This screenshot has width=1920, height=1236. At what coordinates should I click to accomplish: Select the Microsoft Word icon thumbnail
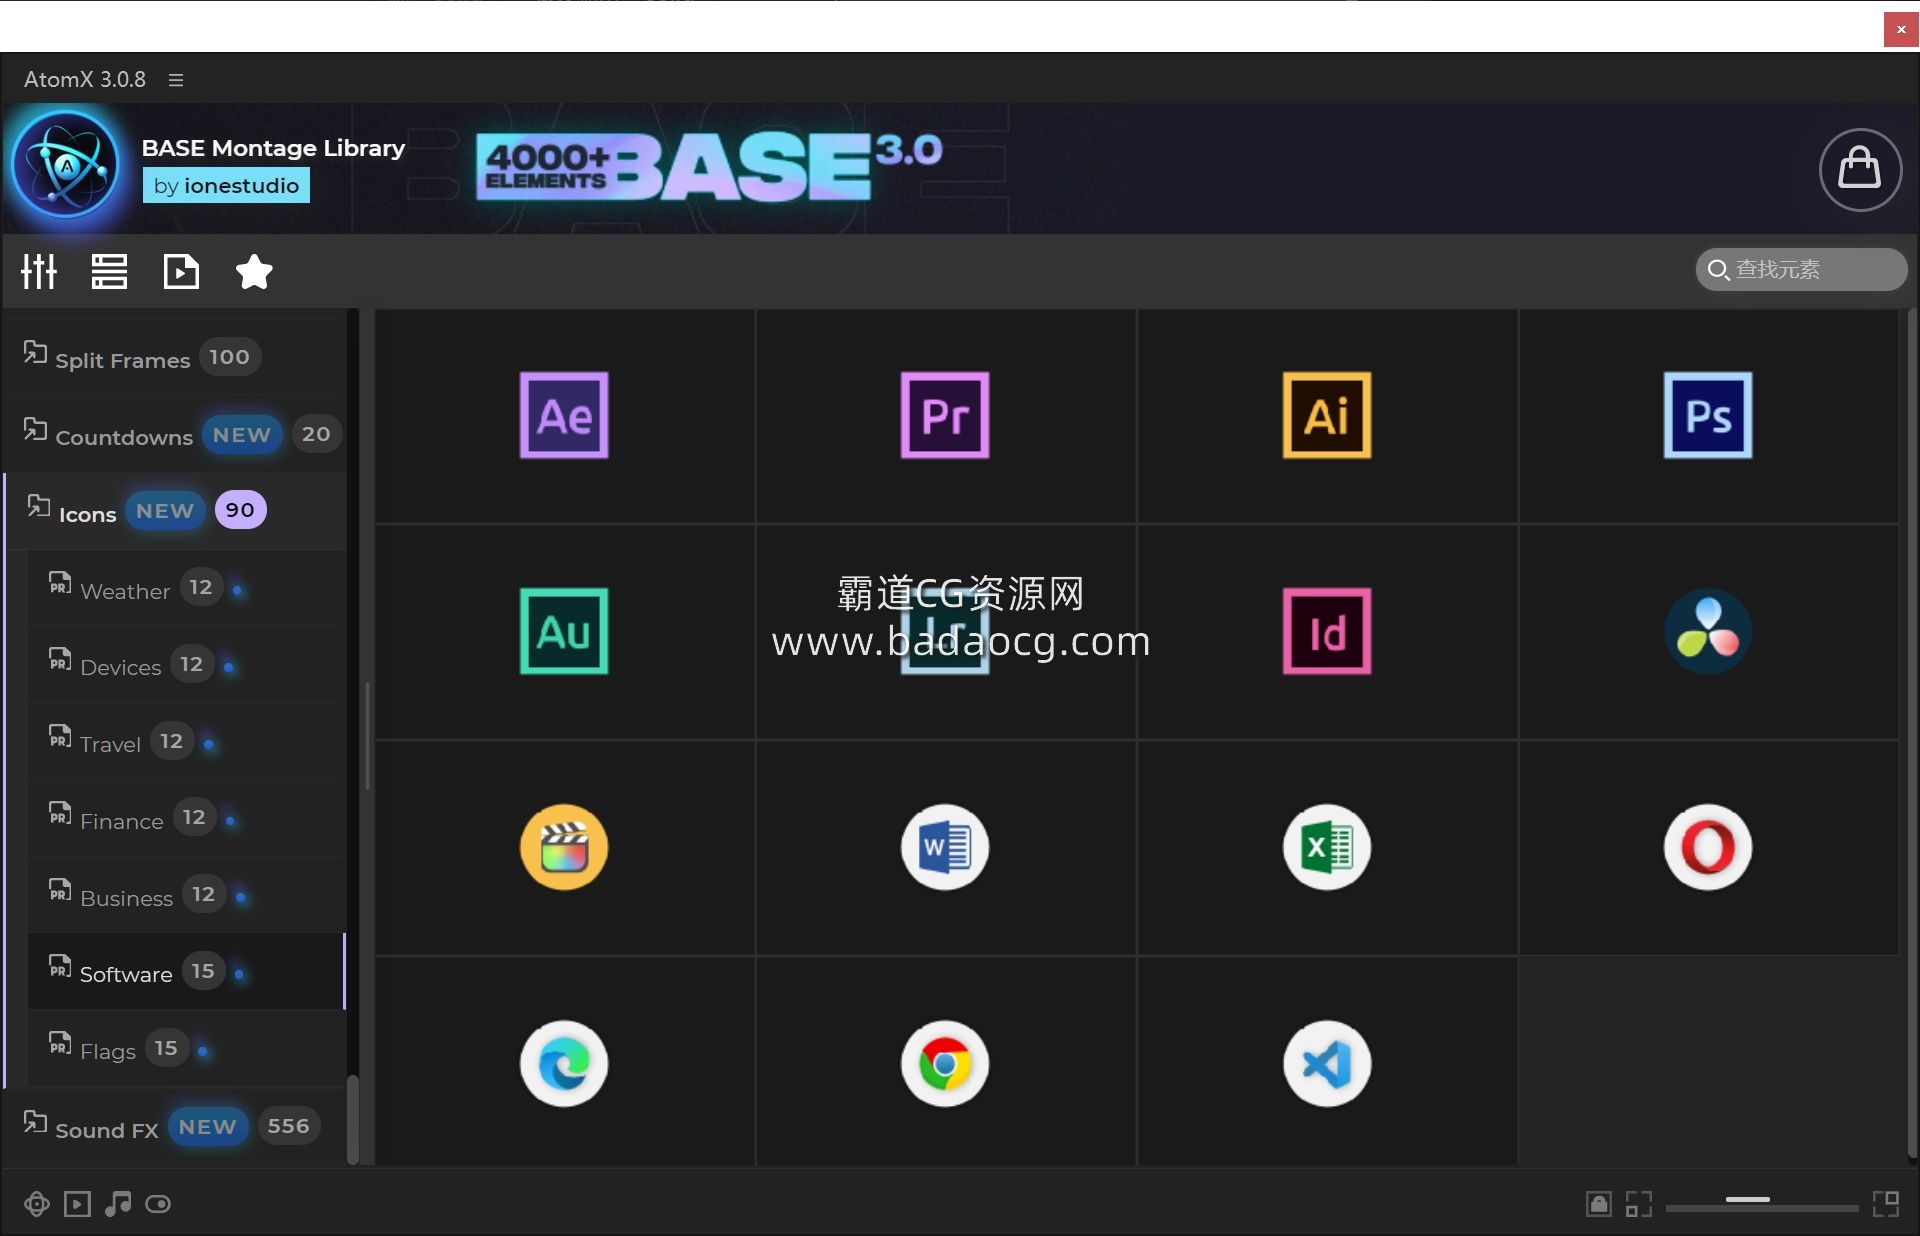pyautogui.click(x=945, y=847)
